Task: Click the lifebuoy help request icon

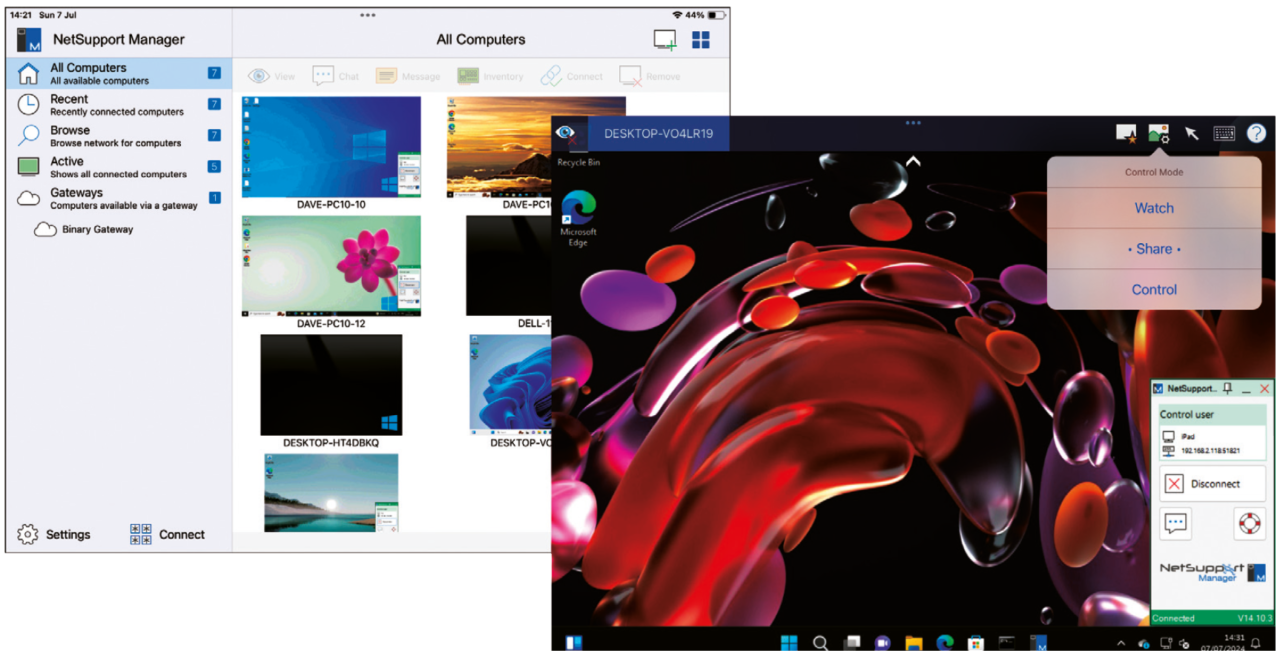Action: (x=1248, y=523)
